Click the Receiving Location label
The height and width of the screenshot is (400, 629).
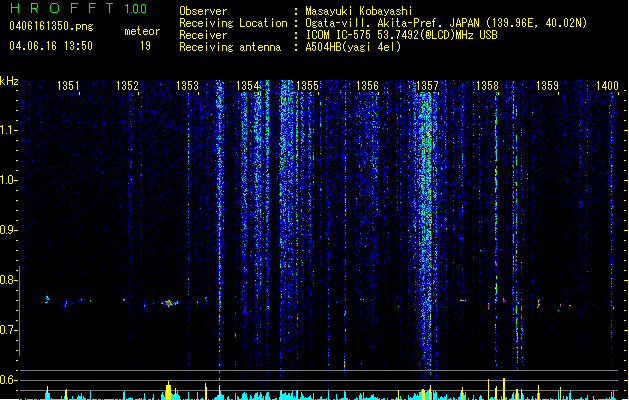coord(233,23)
